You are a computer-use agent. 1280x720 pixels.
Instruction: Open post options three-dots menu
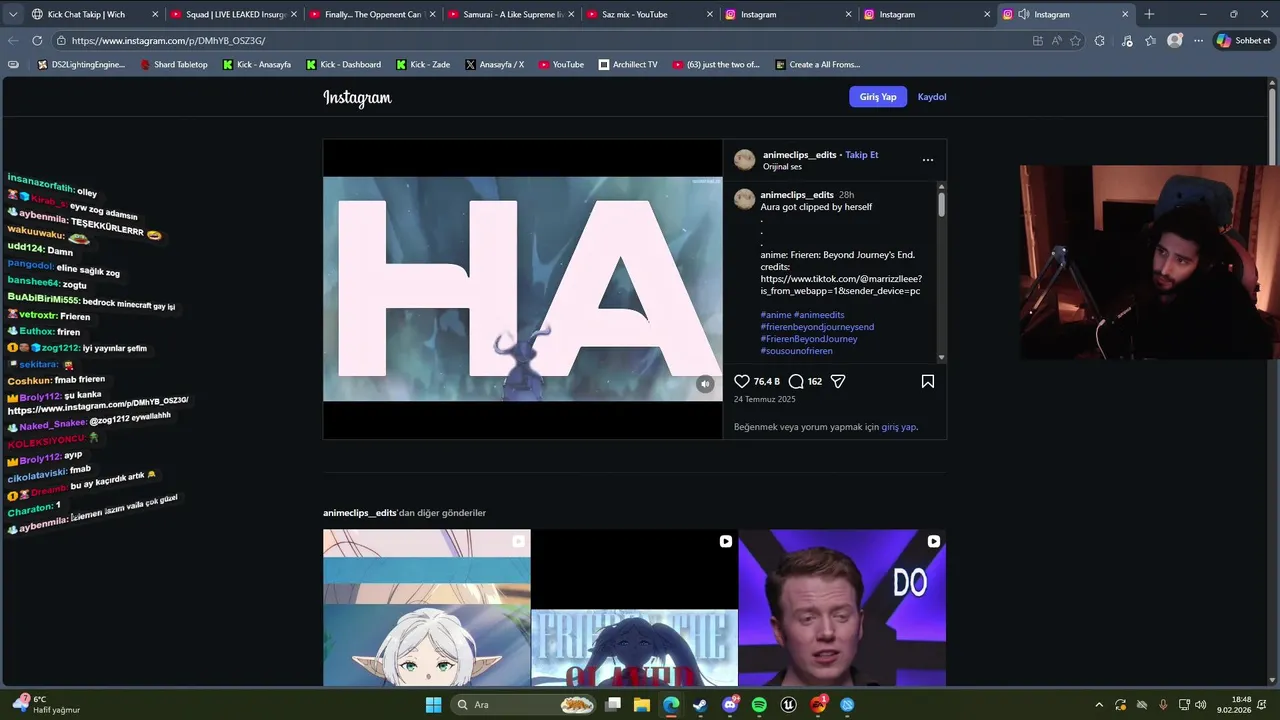(x=928, y=160)
